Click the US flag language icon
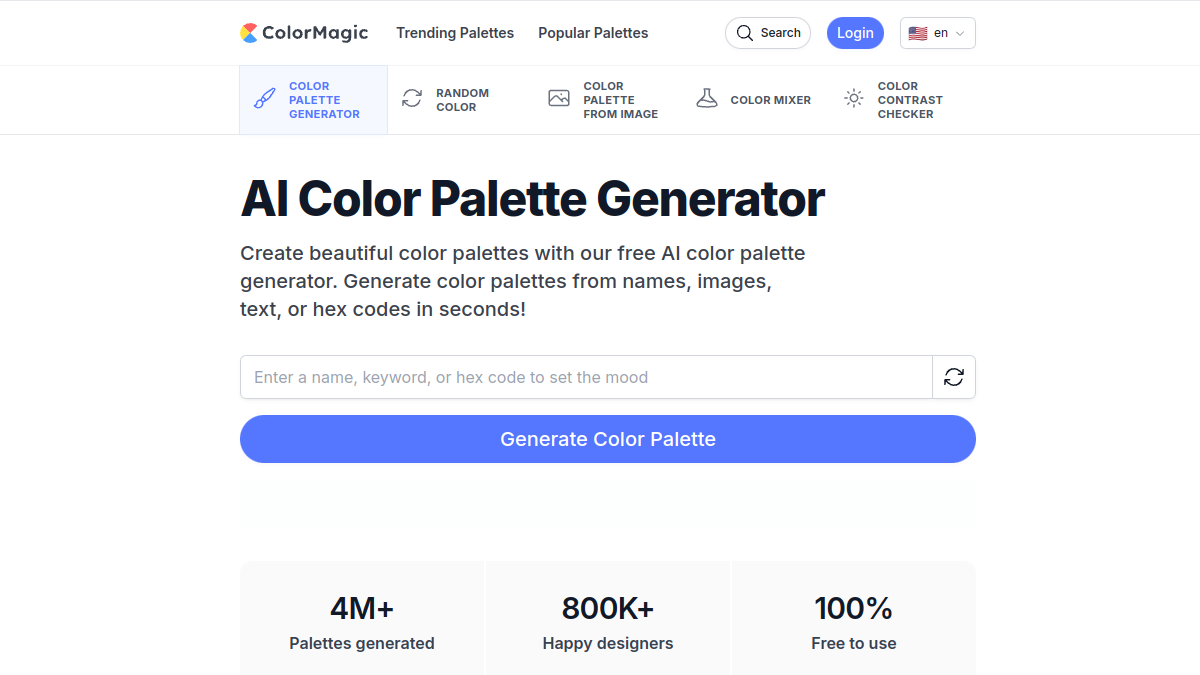This screenshot has width=1200, height=675. point(918,33)
